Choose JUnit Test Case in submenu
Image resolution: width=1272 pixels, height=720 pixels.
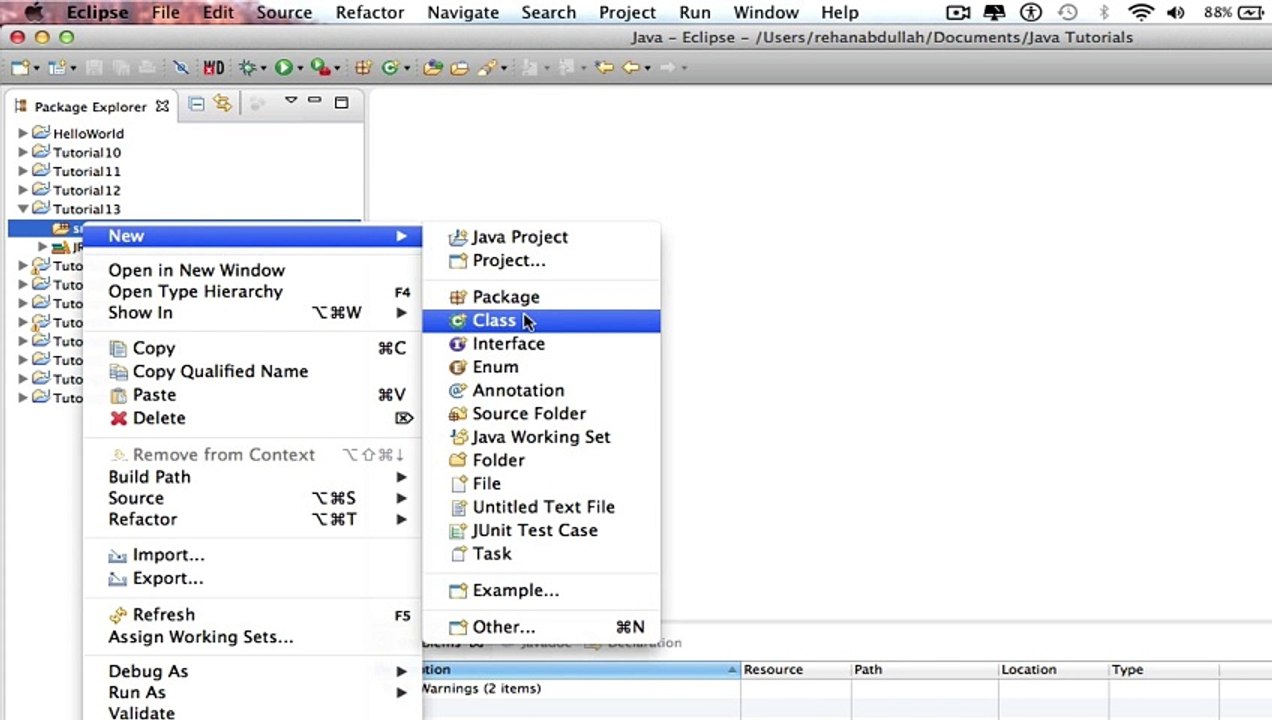(x=541, y=530)
